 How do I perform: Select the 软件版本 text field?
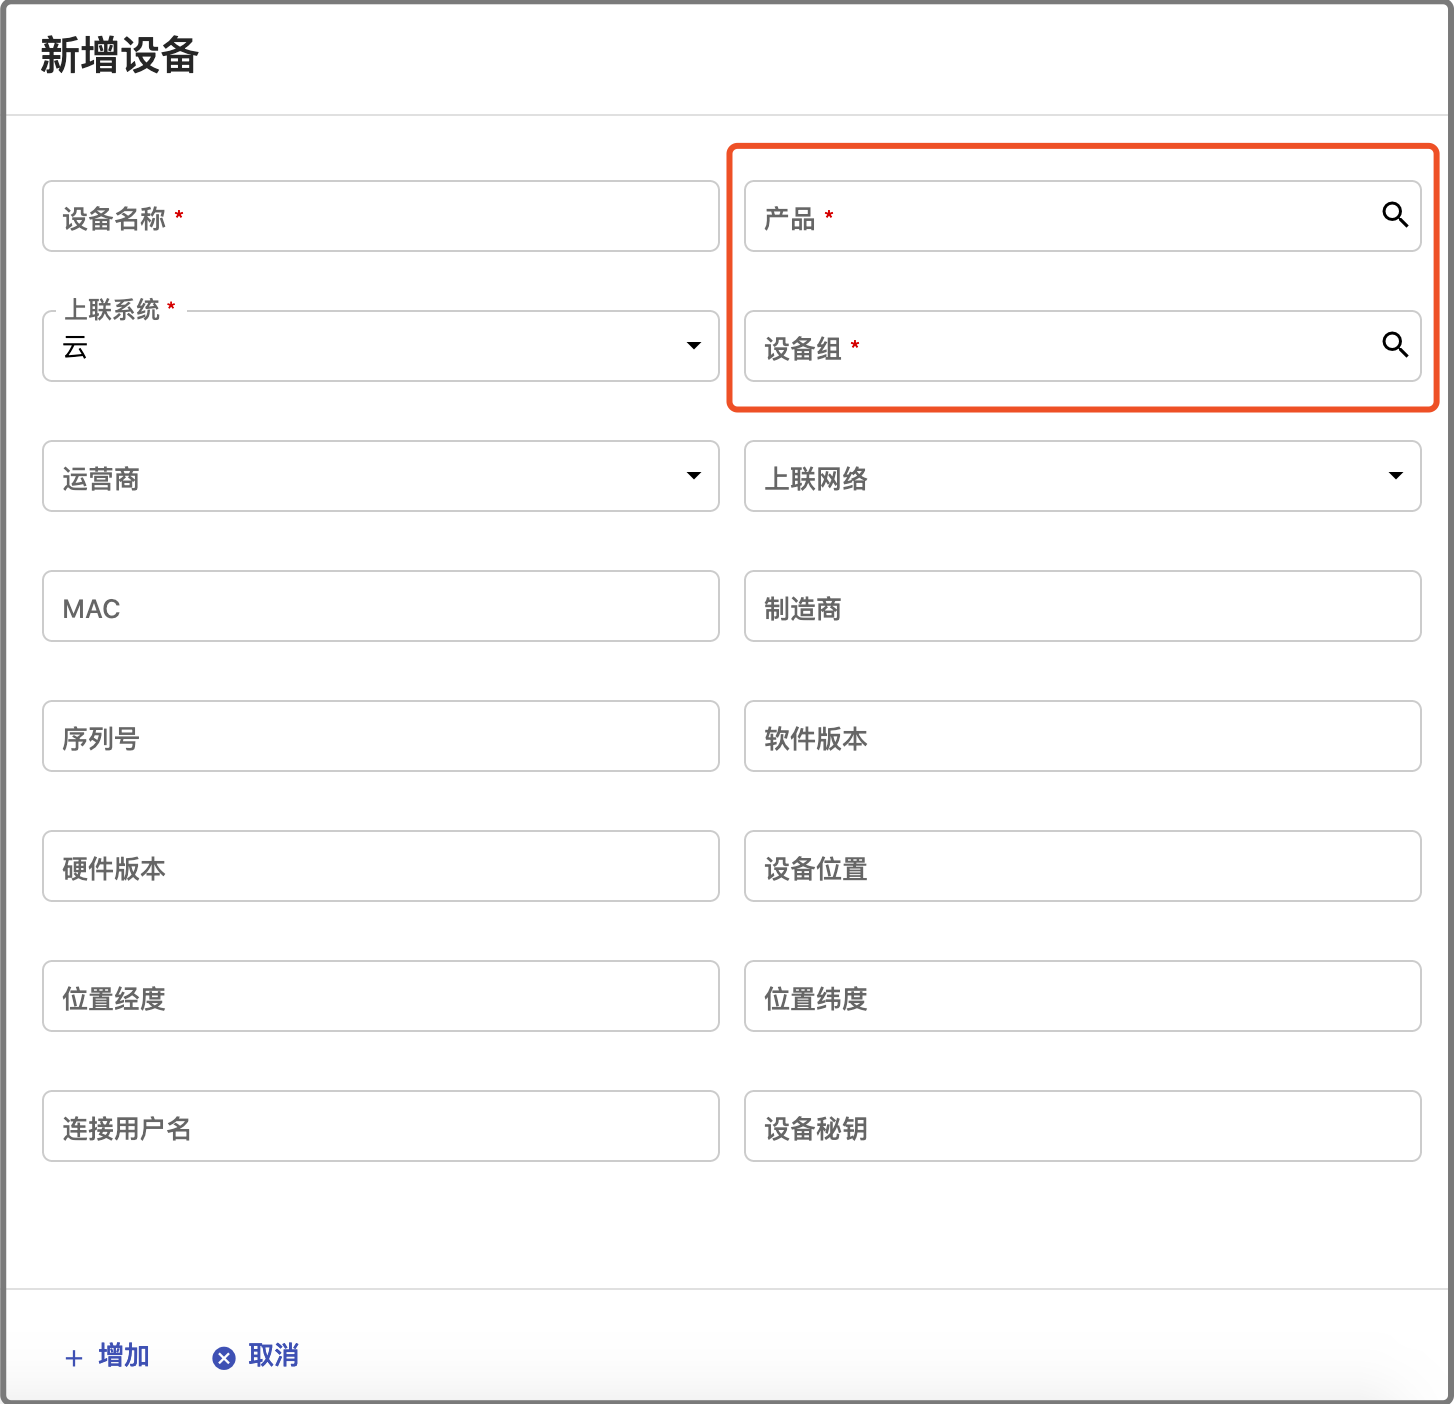(x=1082, y=736)
